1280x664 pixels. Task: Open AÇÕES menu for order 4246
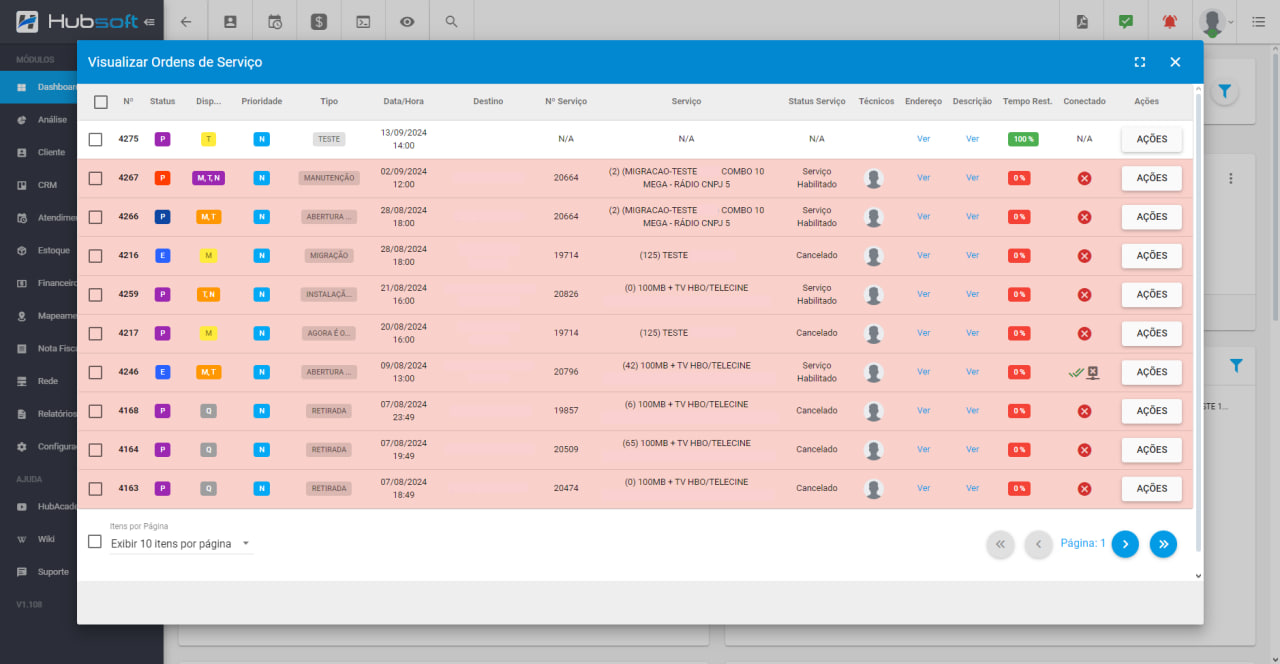(x=1151, y=372)
